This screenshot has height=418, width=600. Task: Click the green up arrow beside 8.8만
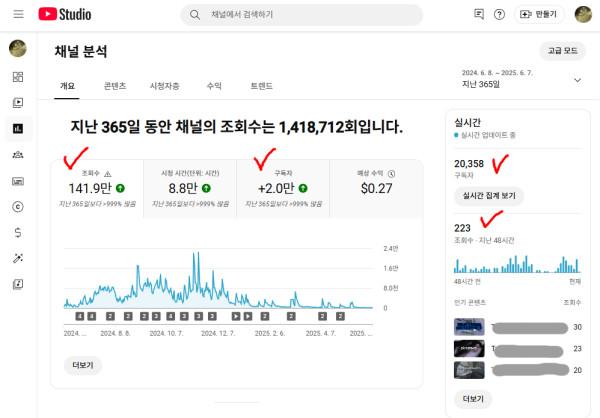206,188
